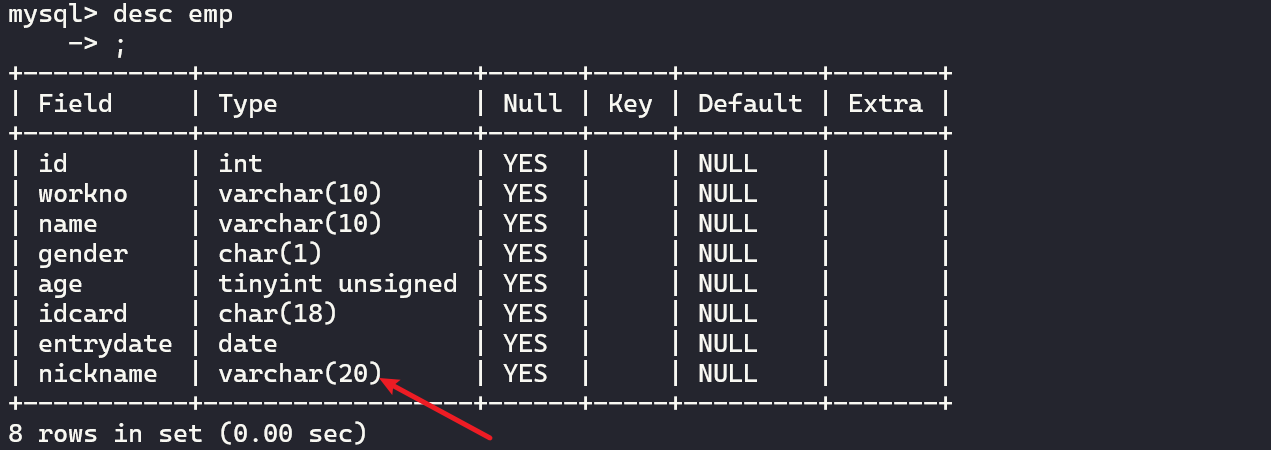Select the workno field name

pos(82,193)
